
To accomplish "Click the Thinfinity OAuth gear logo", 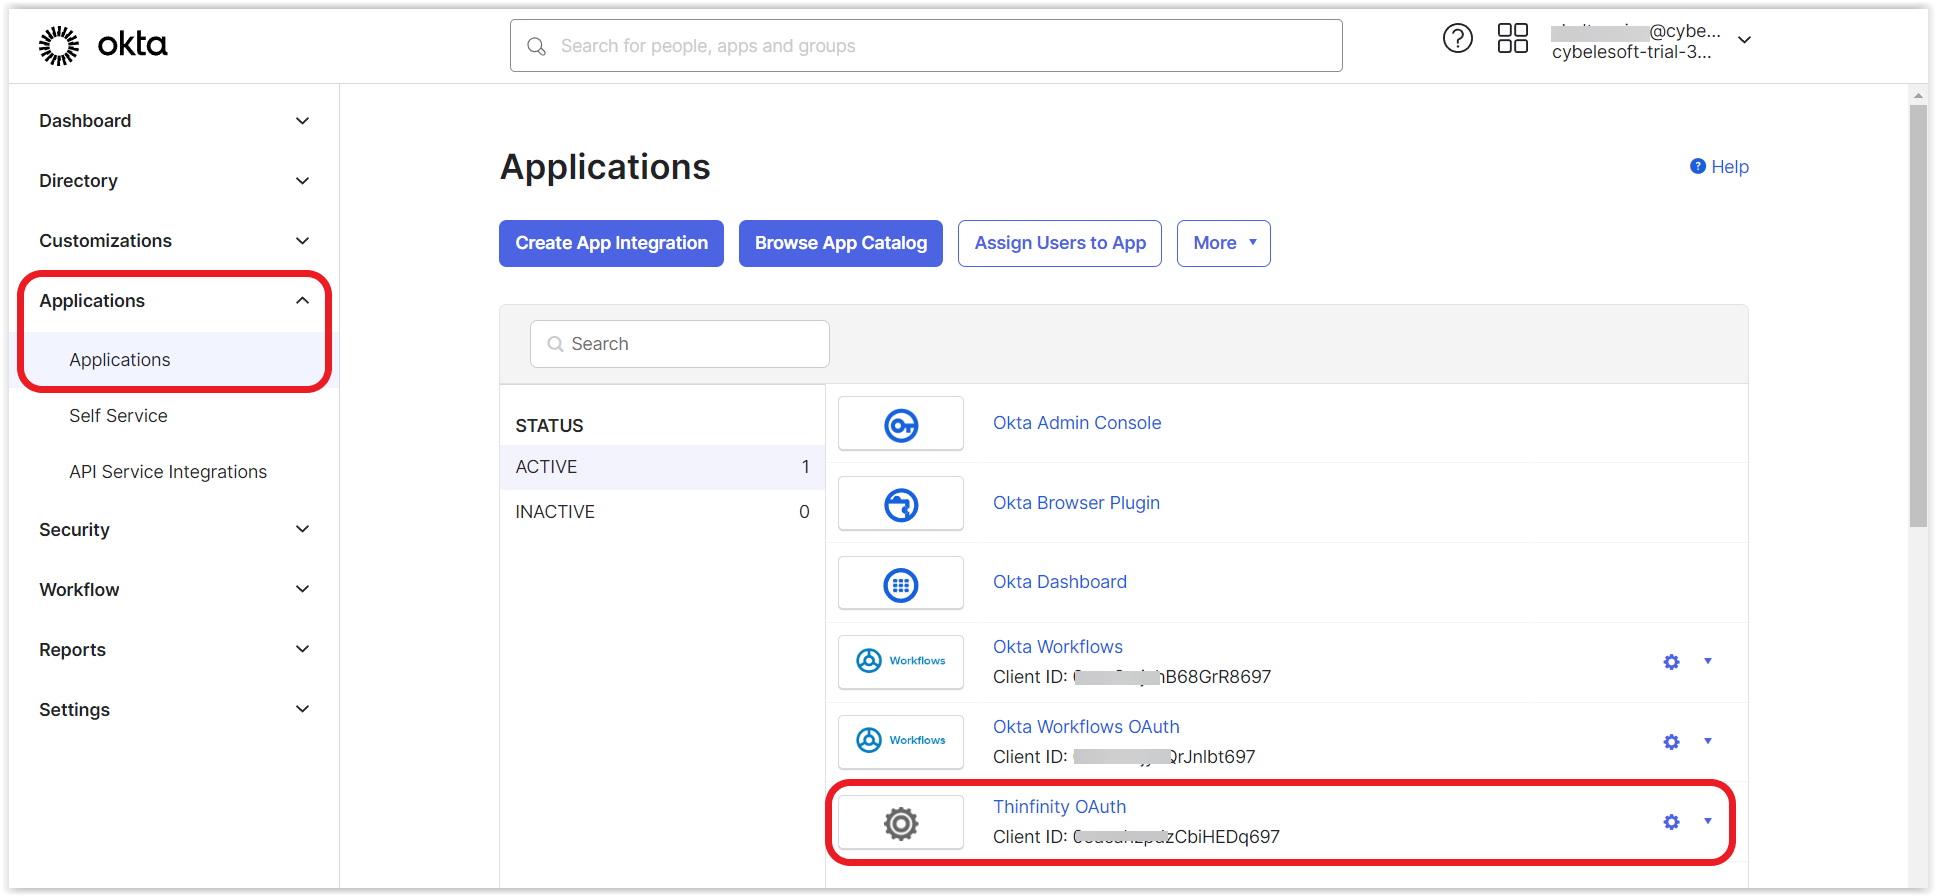I will tap(901, 823).
